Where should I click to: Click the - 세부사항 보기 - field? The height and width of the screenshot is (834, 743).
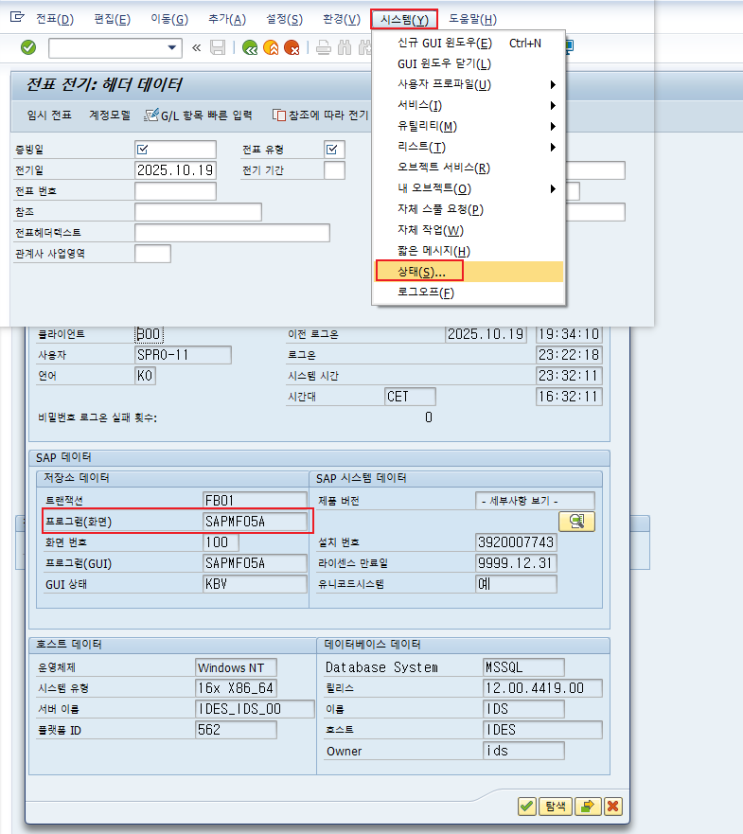tap(535, 501)
